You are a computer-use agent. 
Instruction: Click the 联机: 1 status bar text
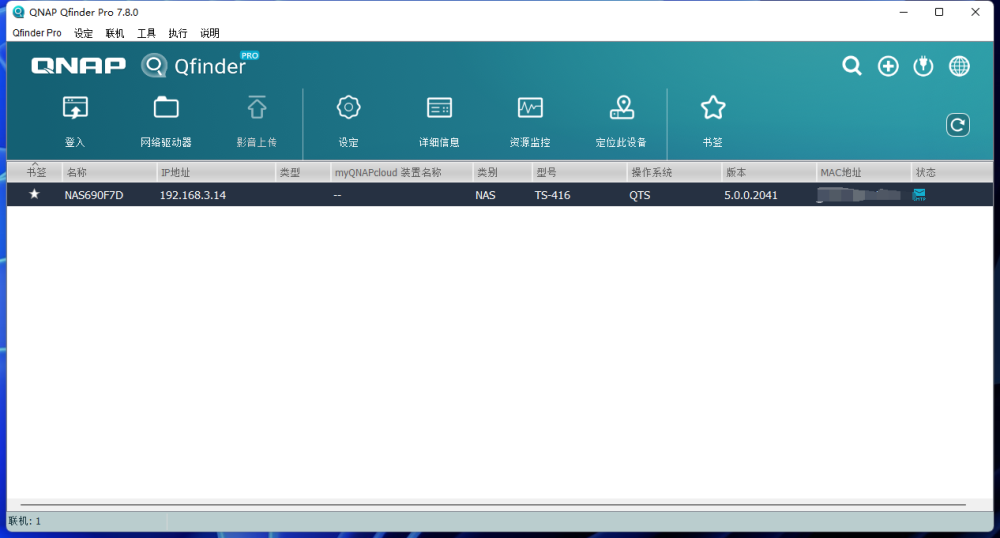click(25, 521)
